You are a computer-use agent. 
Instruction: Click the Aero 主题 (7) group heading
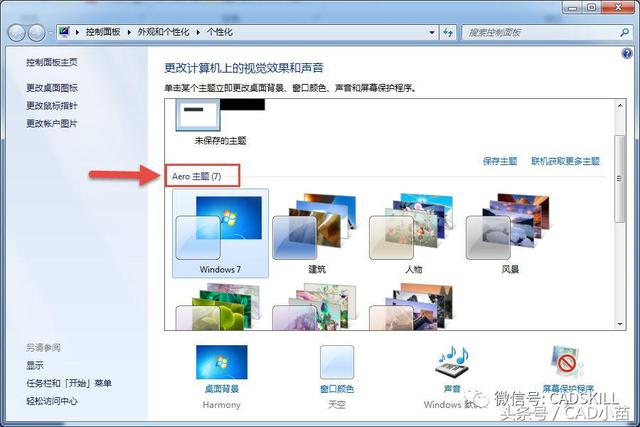click(196, 176)
